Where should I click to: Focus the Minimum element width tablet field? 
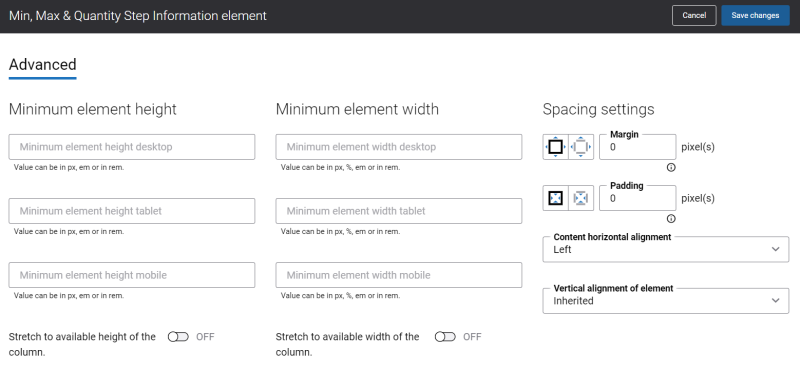click(399, 211)
